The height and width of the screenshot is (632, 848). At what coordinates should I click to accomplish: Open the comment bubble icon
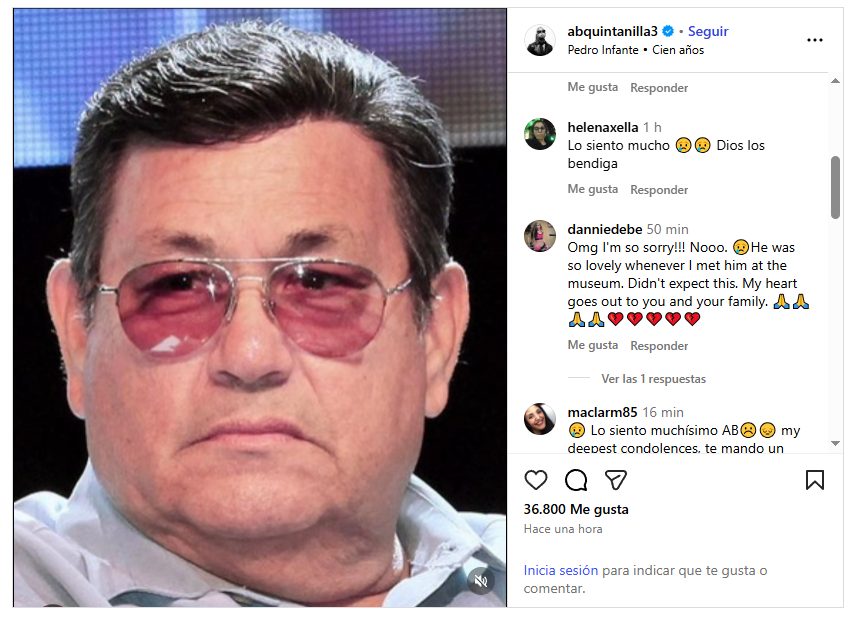click(x=576, y=480)
